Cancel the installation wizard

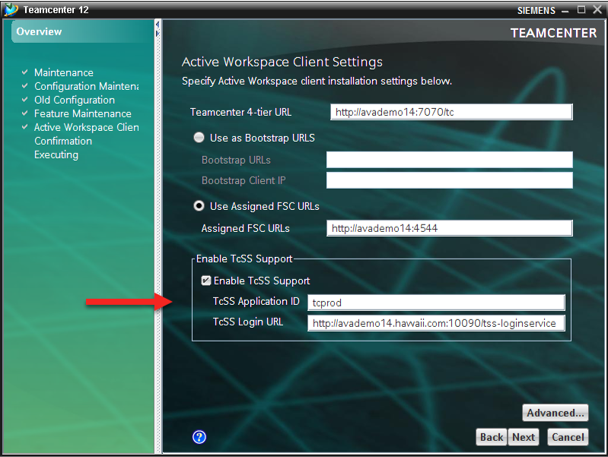[x=567, y=437]
